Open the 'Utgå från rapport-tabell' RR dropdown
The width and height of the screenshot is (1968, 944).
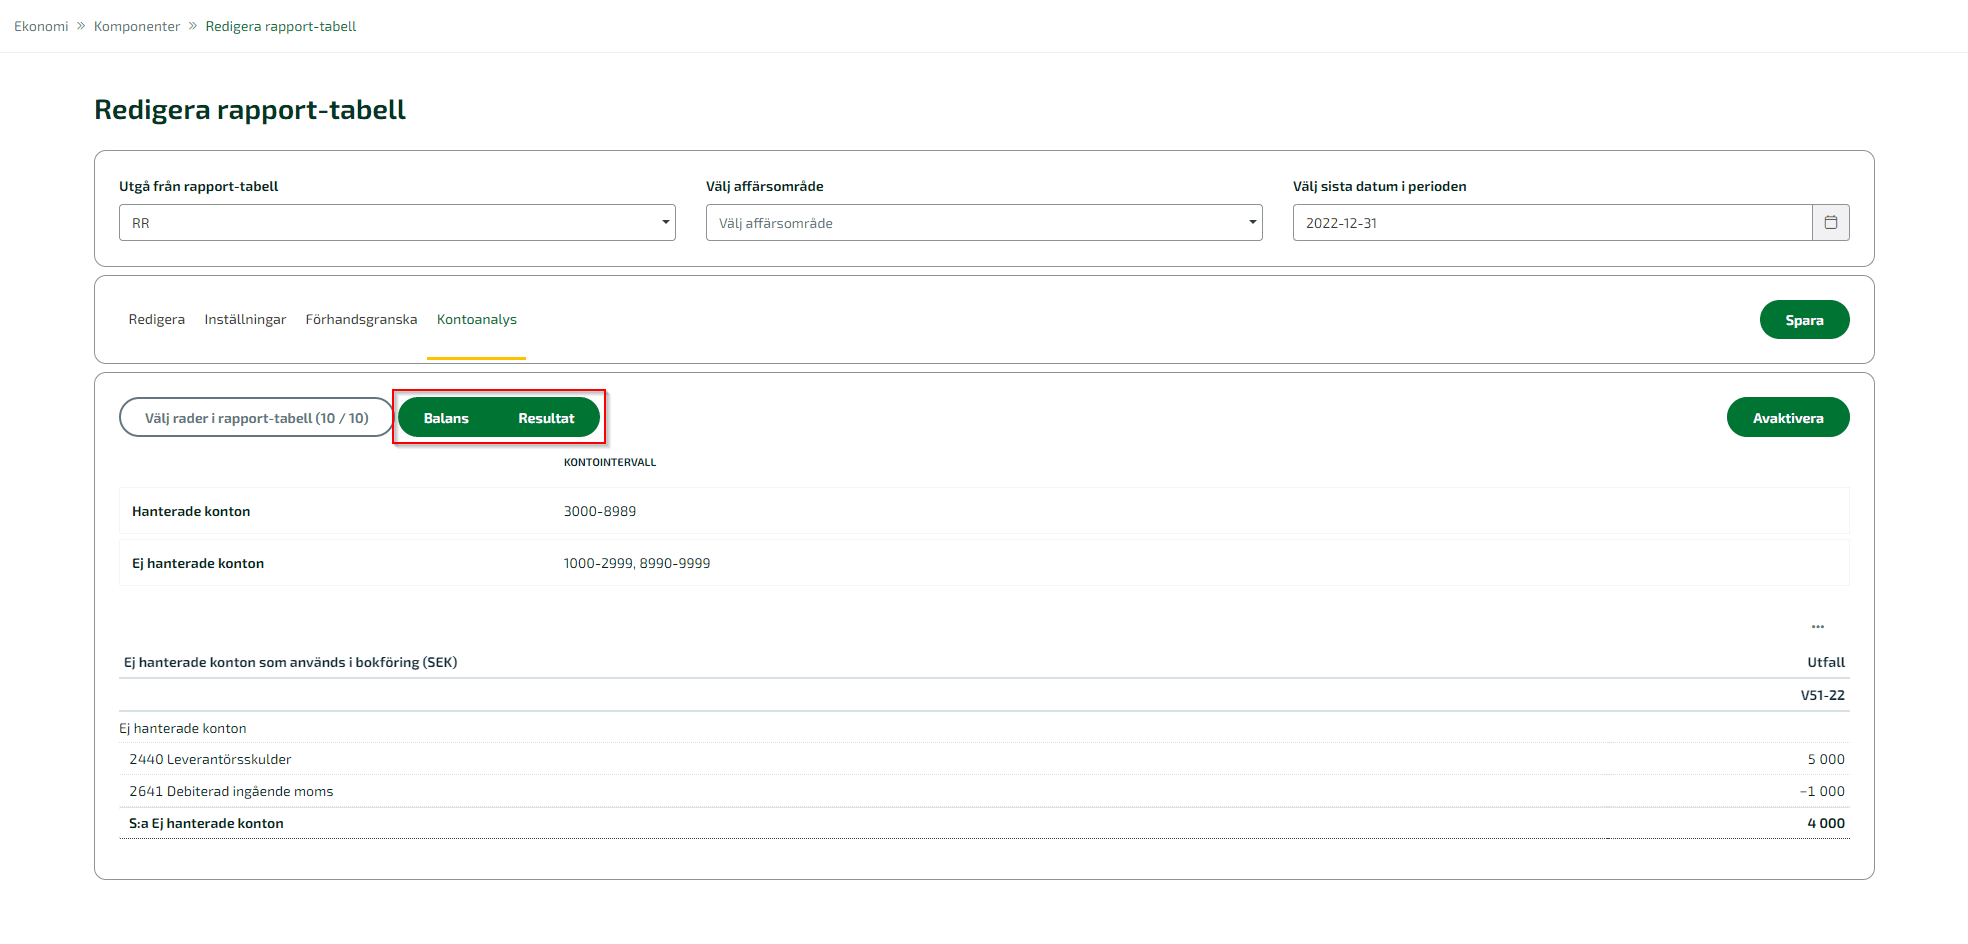tap(397, 223)
